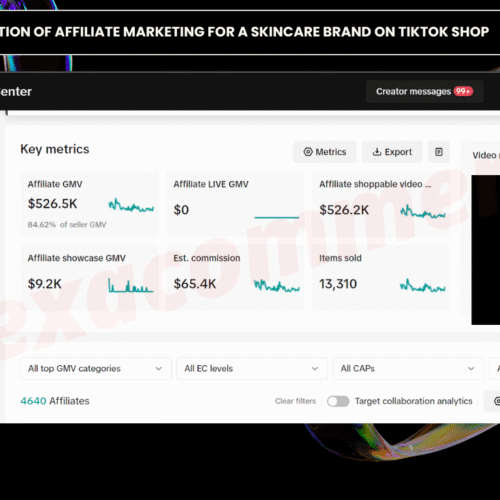
Task: Select the Affiliate LIVE GMV card
Action: (235, 204)
